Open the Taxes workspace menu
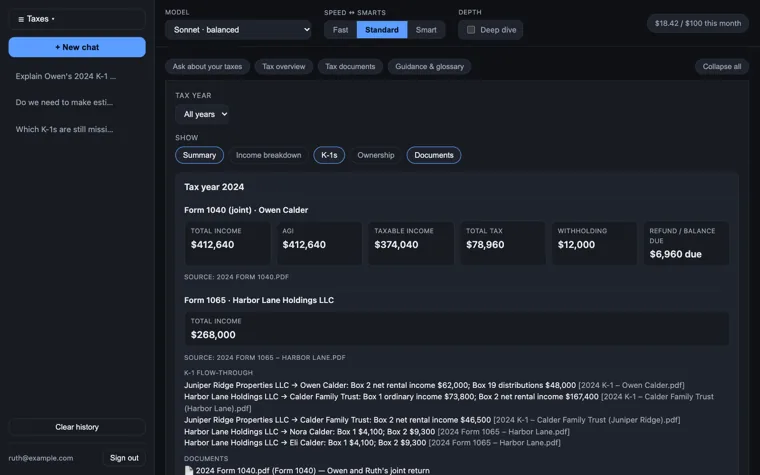Viewport: 760px width, 475px height. [77, 19]
